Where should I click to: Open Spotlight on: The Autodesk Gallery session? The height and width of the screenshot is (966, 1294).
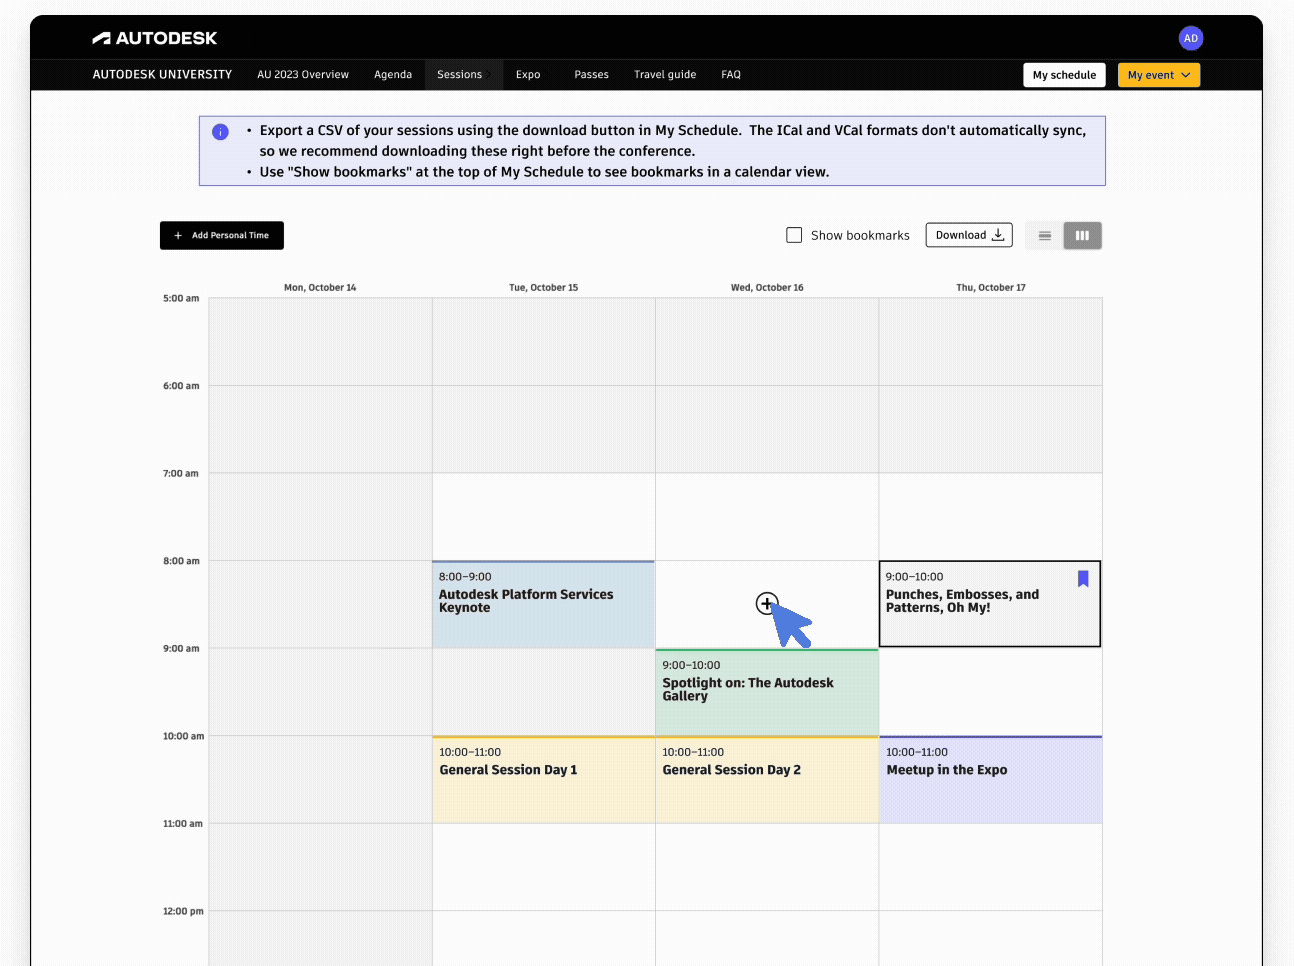point(767,692)
